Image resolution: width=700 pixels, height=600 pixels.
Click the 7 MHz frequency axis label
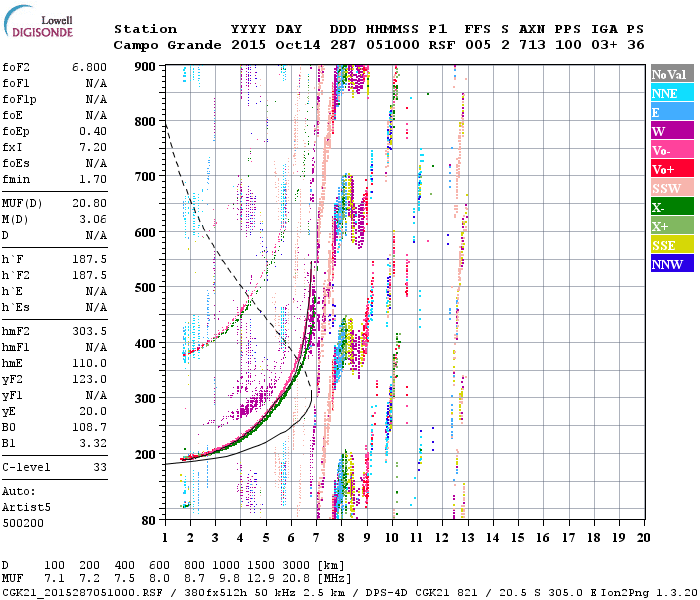pyautogui.click(x=316, y=538)
